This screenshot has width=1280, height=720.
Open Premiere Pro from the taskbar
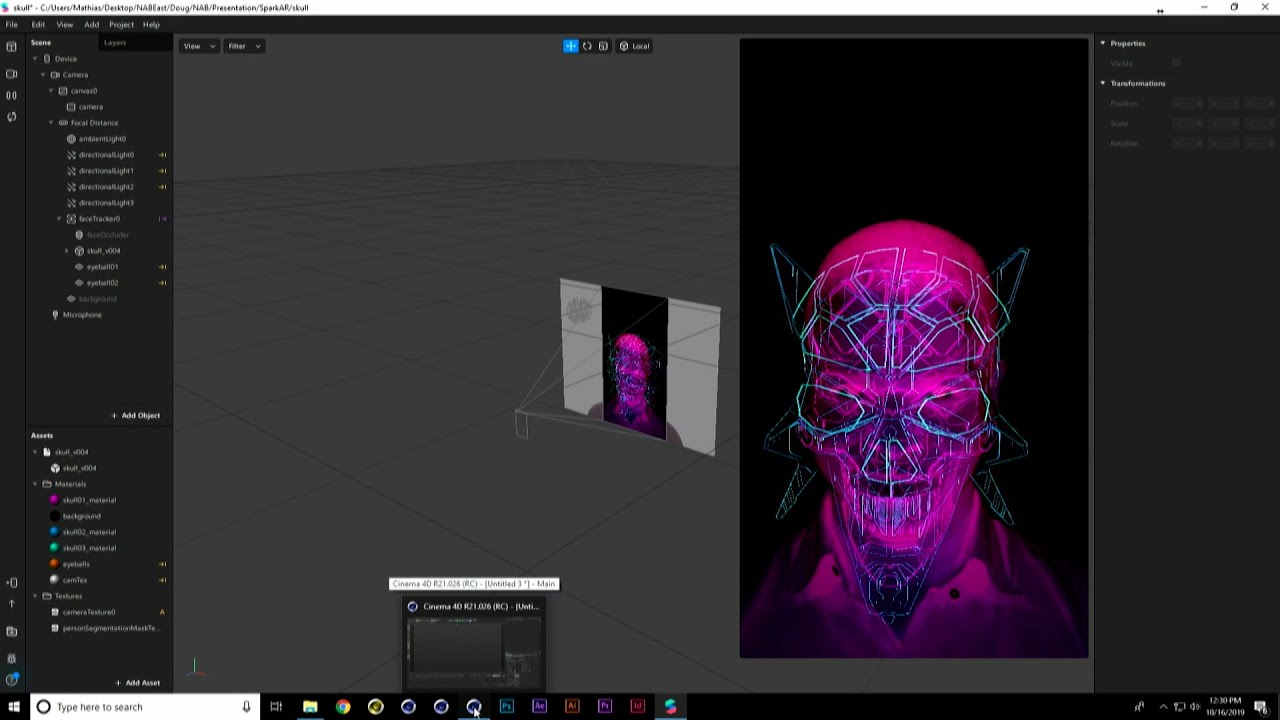point(605,706)
